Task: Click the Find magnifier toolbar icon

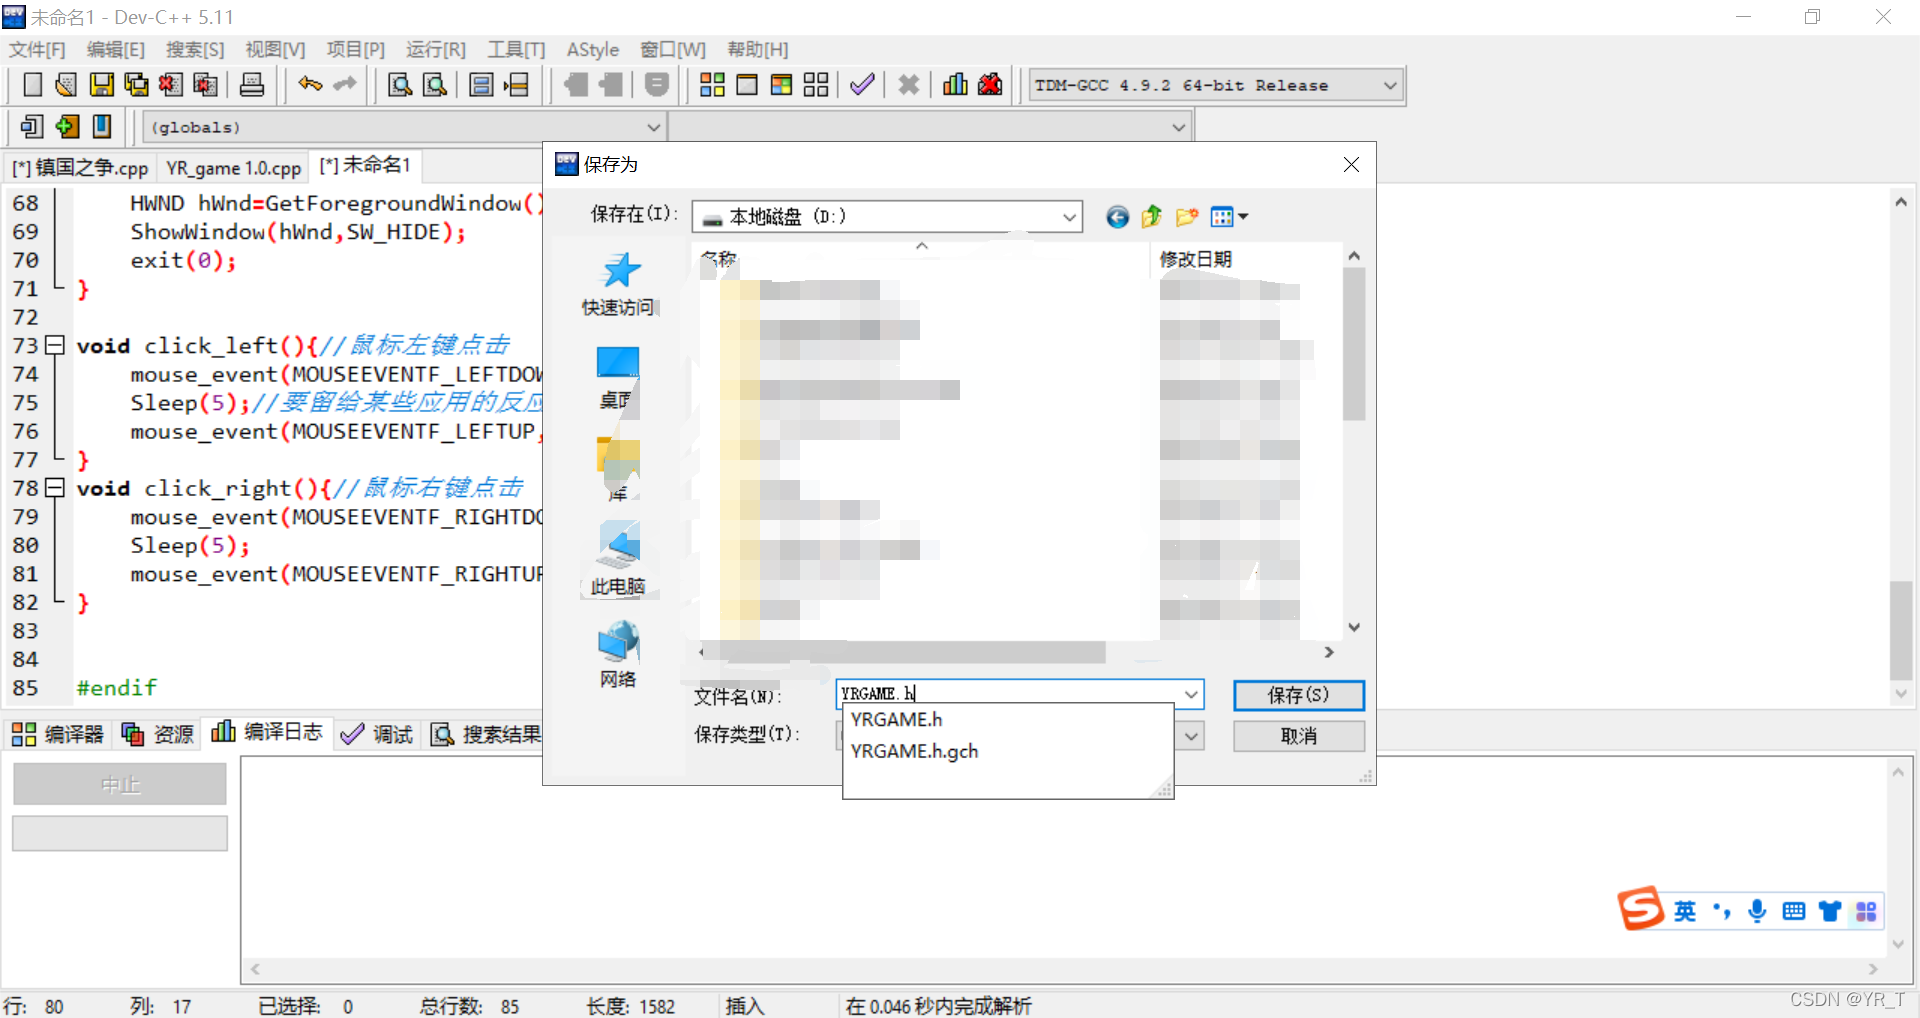Action: pyautogui.click(x=400, y=85)
